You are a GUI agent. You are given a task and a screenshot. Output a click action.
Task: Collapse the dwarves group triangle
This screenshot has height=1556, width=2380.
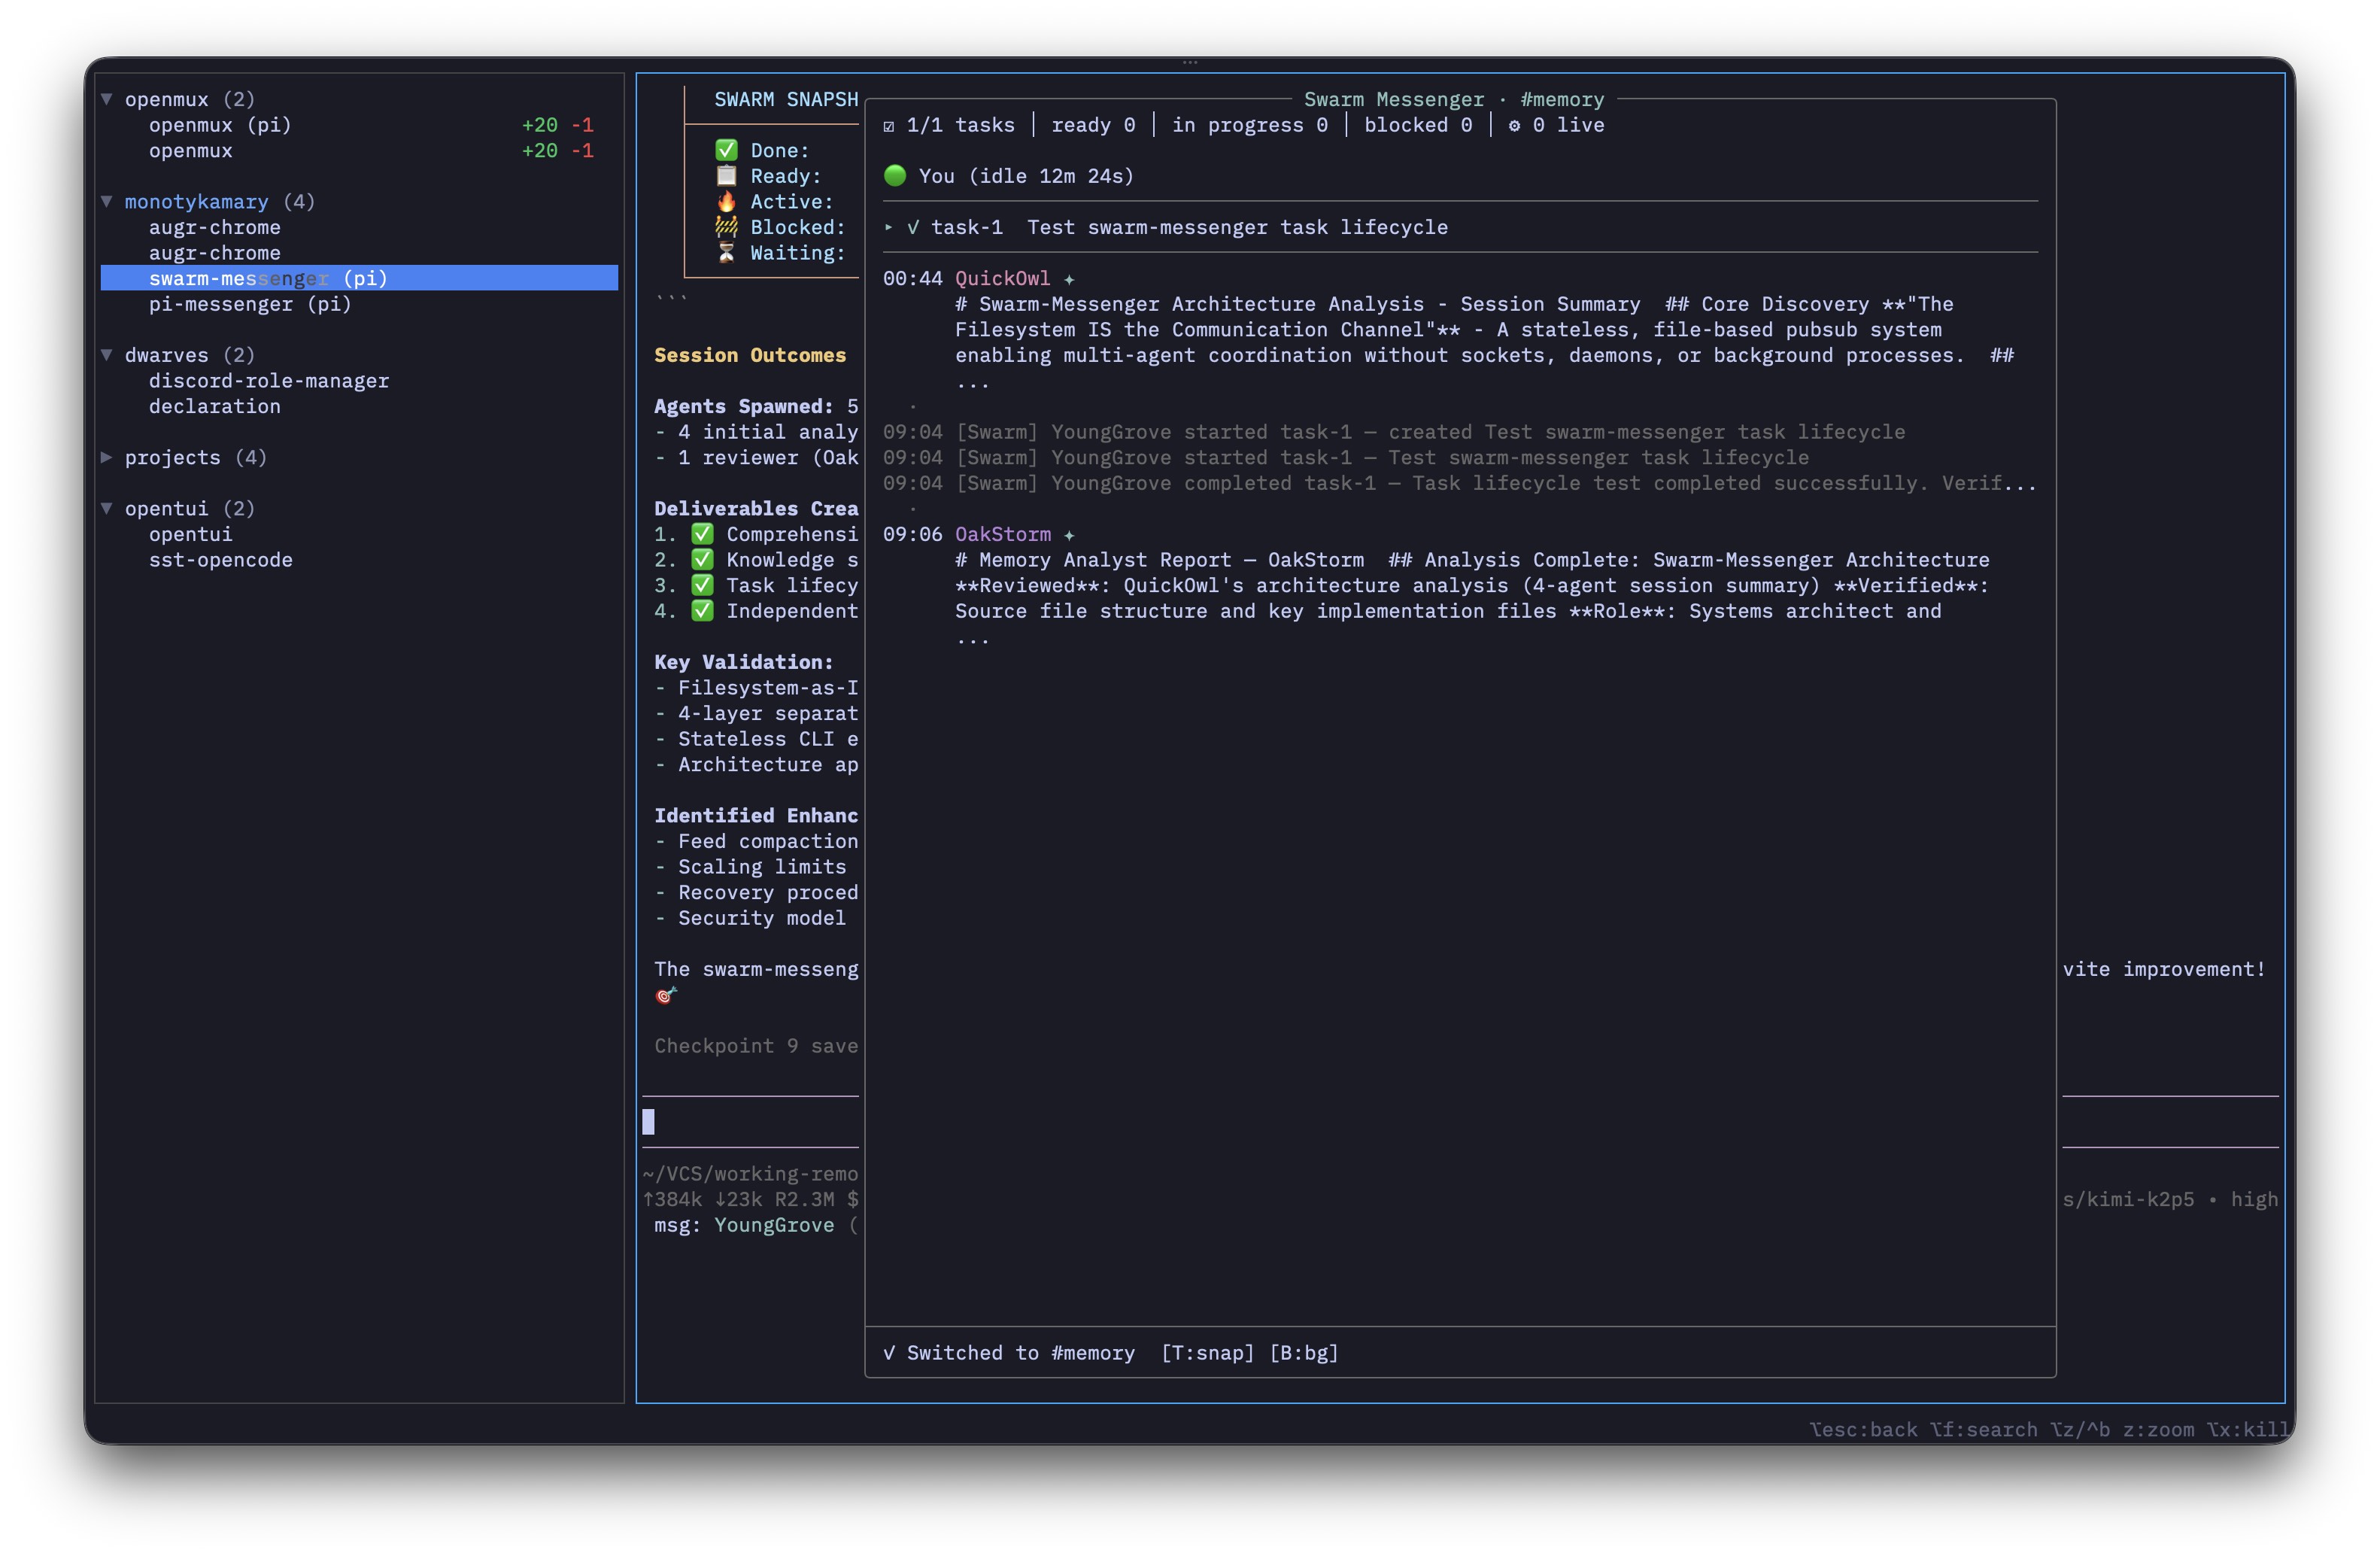tap(107, 355)
